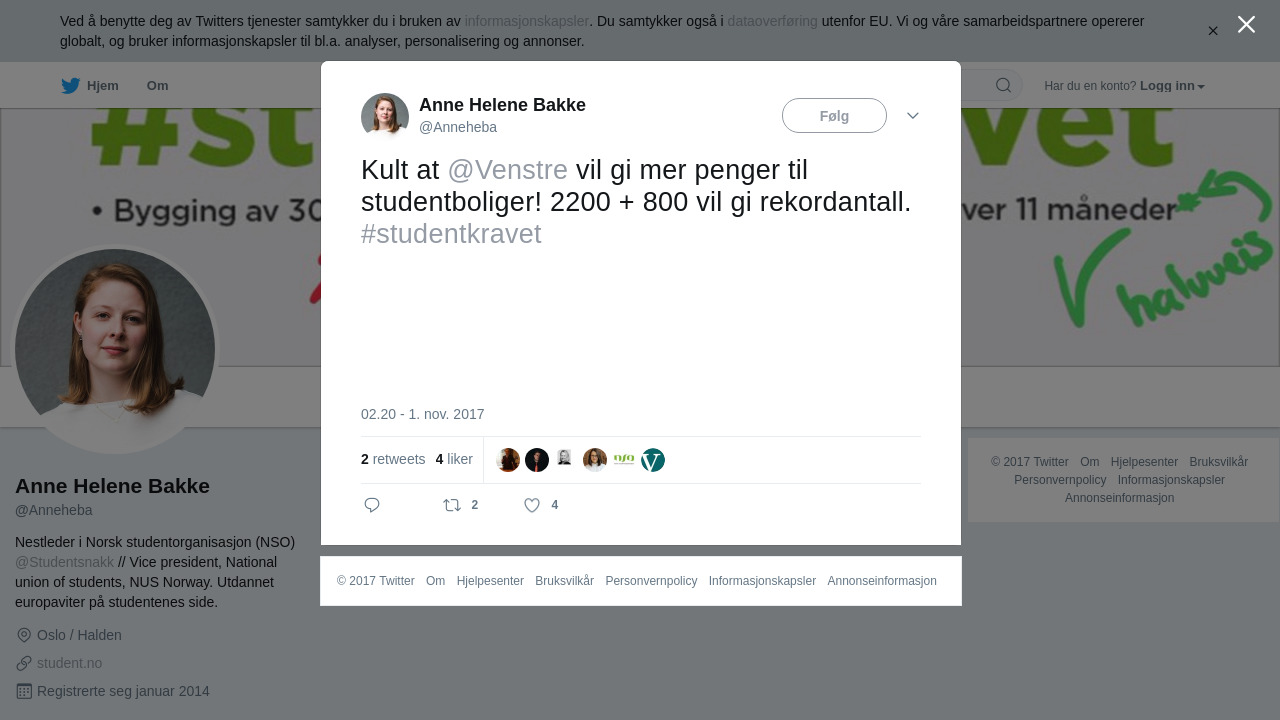This screenshot has width=1280, height=720.
Task: Open the @Venstre mention in tweet
Action: click(507, 170)
